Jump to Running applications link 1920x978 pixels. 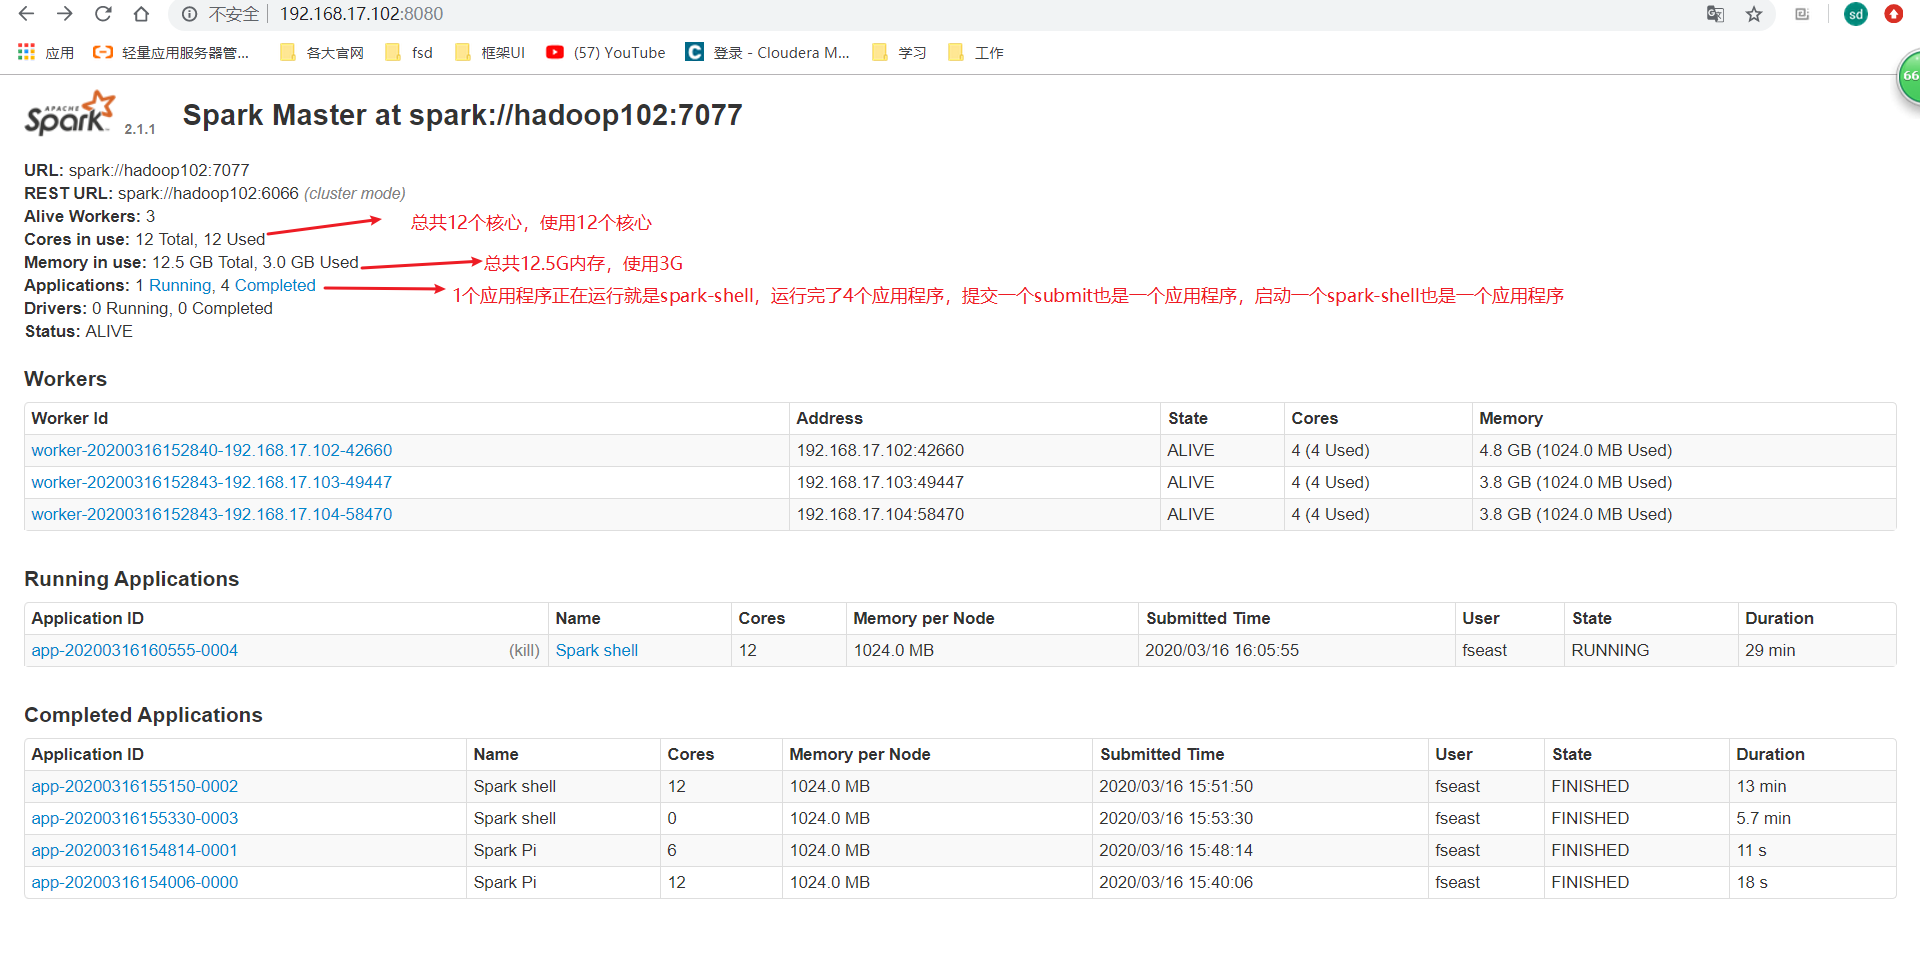180,285
